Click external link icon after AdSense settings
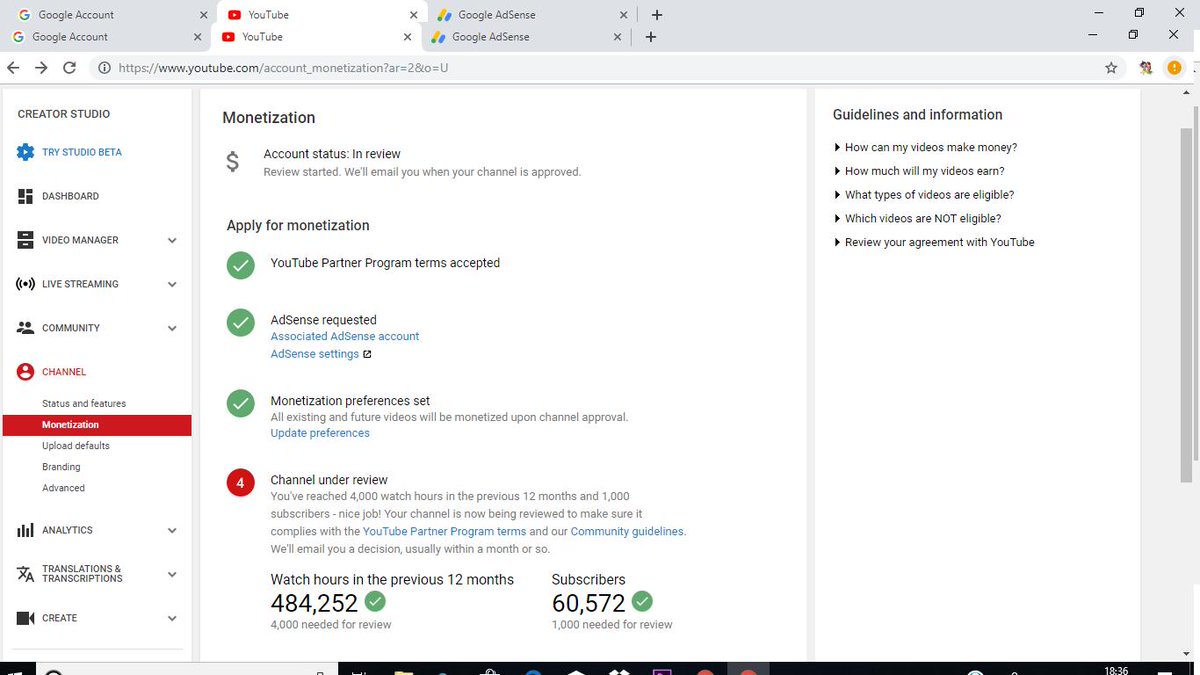 tap(367, 354)
